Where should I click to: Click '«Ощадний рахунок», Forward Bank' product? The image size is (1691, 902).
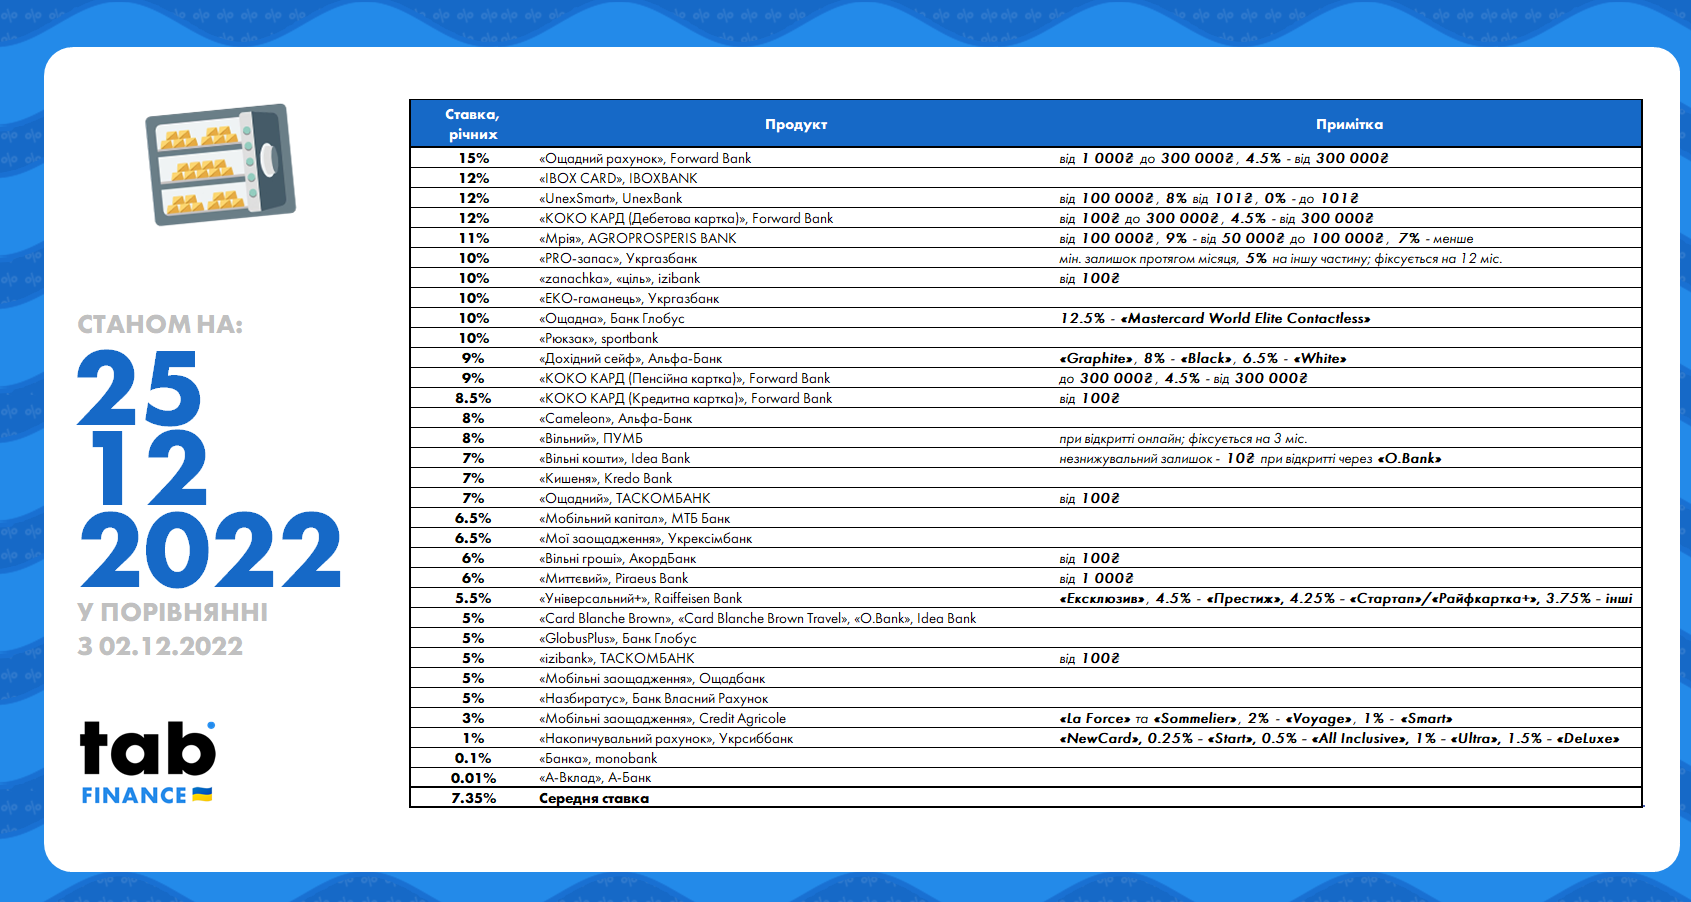(x=645, y=158)
